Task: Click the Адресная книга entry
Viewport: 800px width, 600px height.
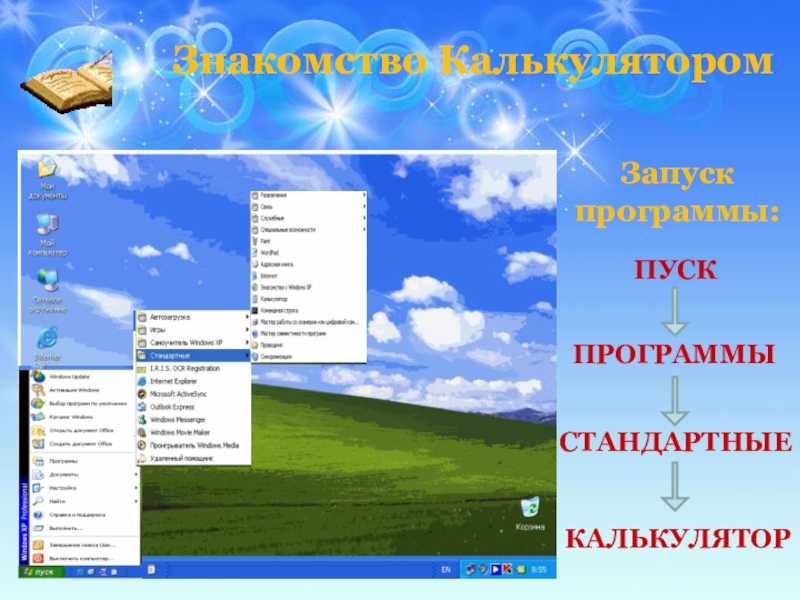Action: pyautogui.click(x=308, y=264)
